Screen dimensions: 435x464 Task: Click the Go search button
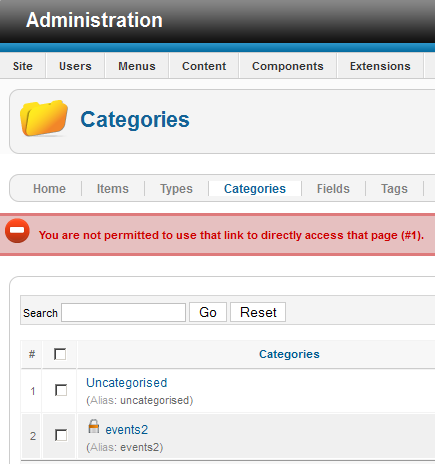(208, 312)
